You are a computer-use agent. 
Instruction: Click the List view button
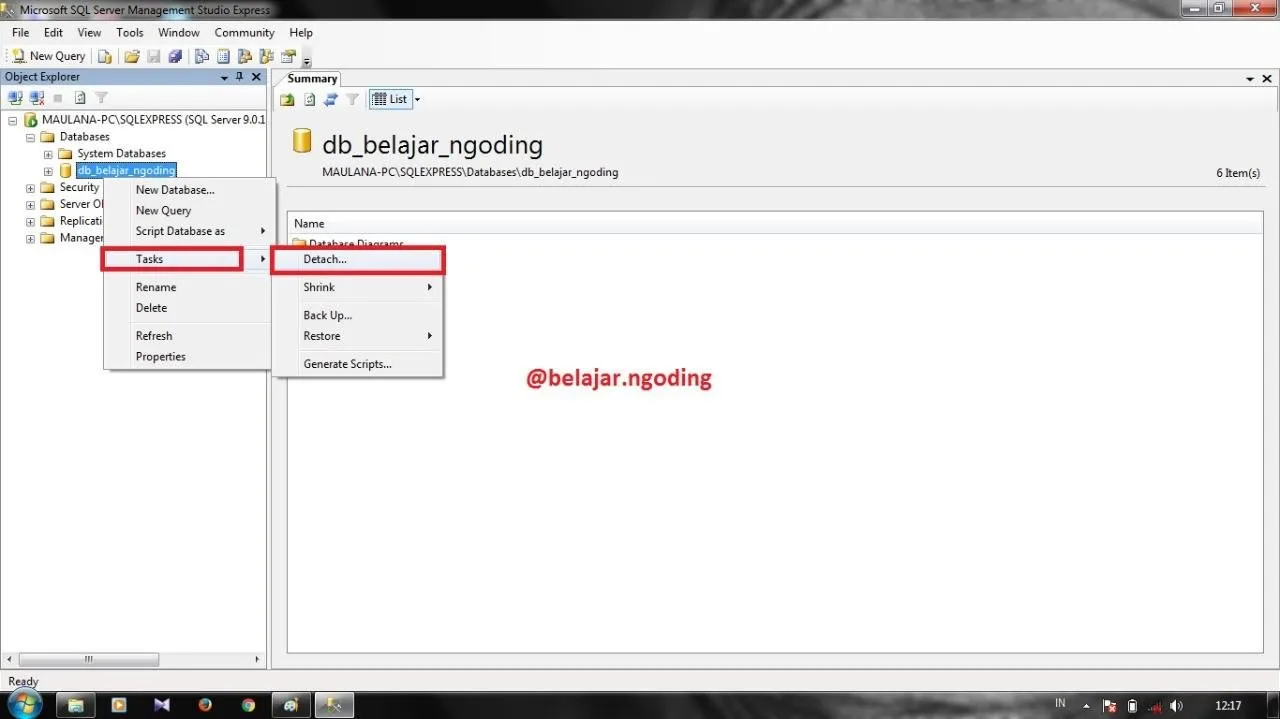click(x=390, y=99)
